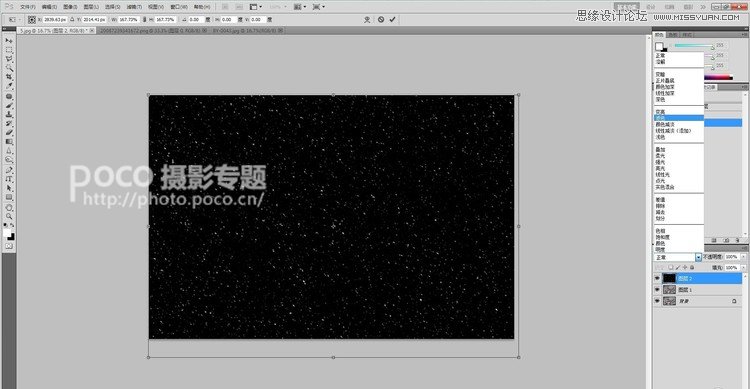
Task: Open the 滤镜(T) menu
Action: click(134, 7)
